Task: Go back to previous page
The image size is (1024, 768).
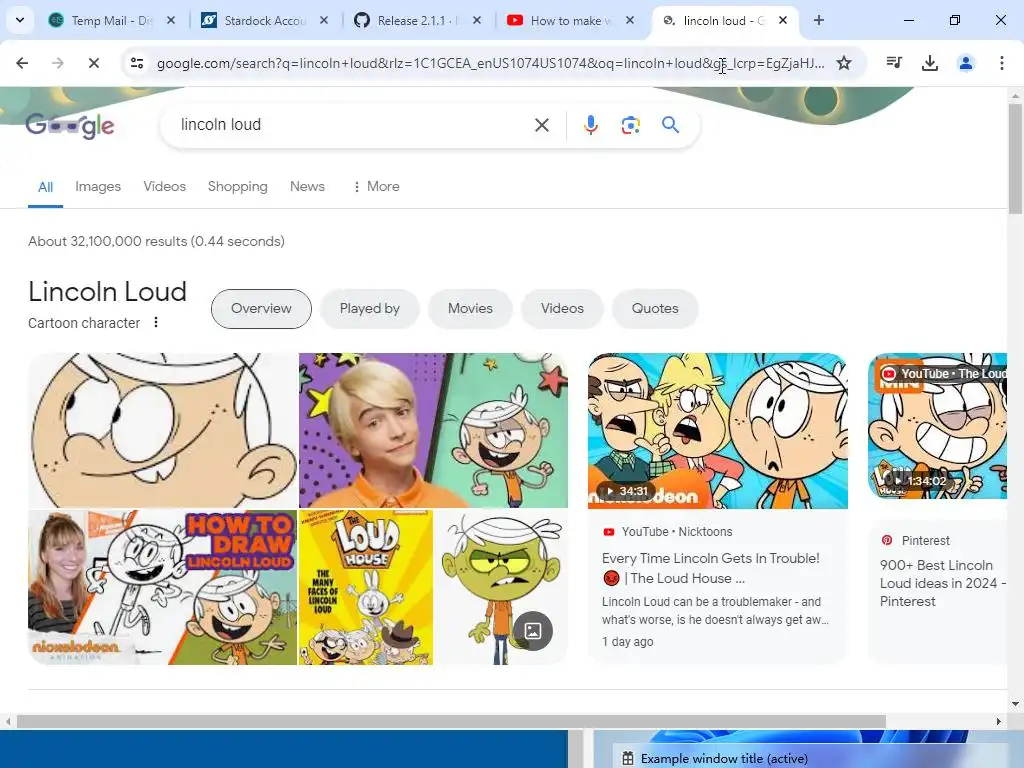Action: tap(22, 63)
